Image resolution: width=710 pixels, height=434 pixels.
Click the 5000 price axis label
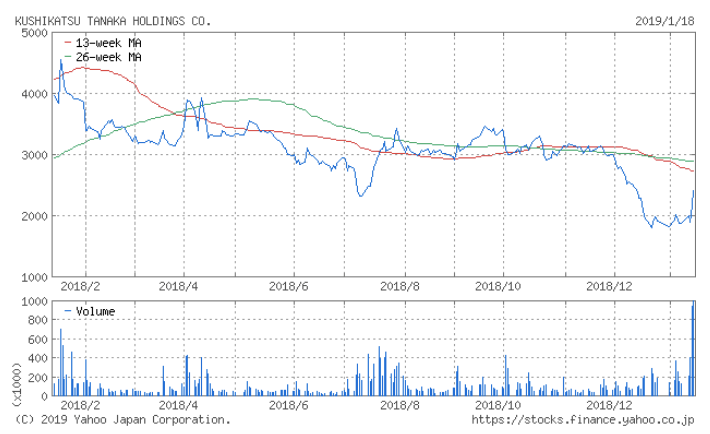tap(34, 33)
